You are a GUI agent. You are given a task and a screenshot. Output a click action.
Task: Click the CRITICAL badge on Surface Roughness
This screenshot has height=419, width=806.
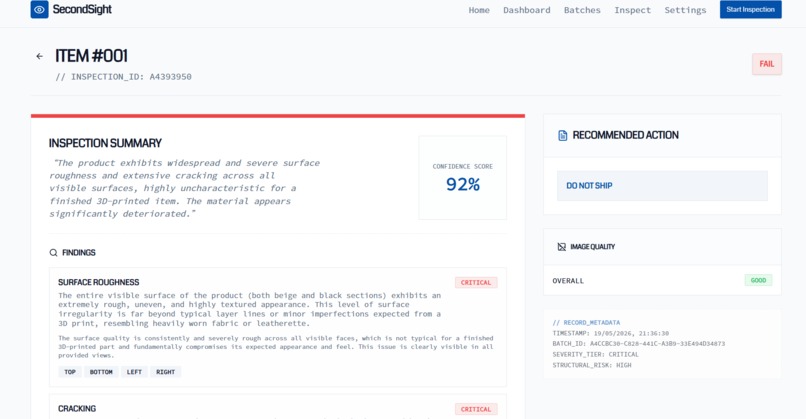(476, 282)
